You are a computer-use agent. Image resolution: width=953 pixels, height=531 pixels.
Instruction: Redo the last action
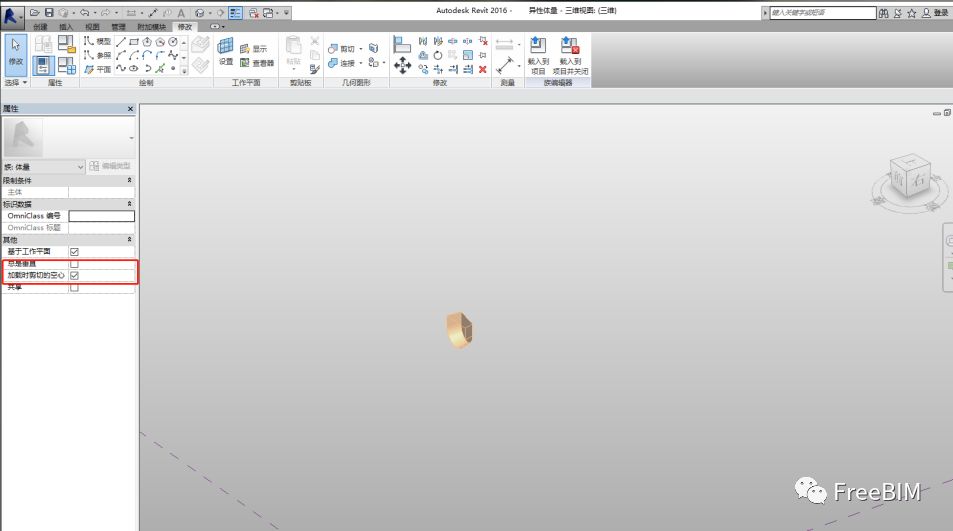[105, 12]
